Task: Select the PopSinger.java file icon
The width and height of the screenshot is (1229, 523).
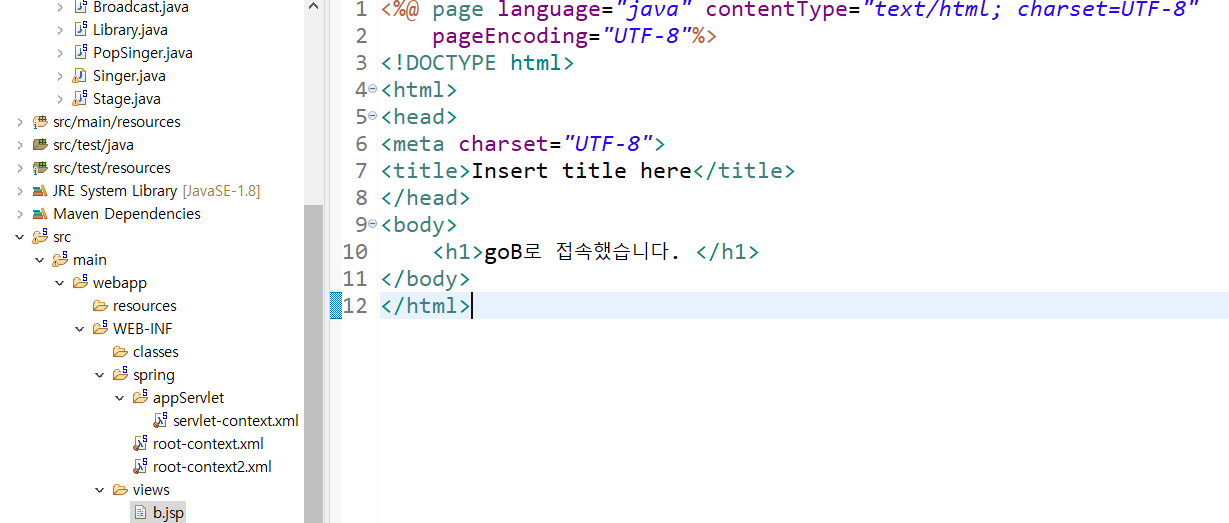Action: 81,52
